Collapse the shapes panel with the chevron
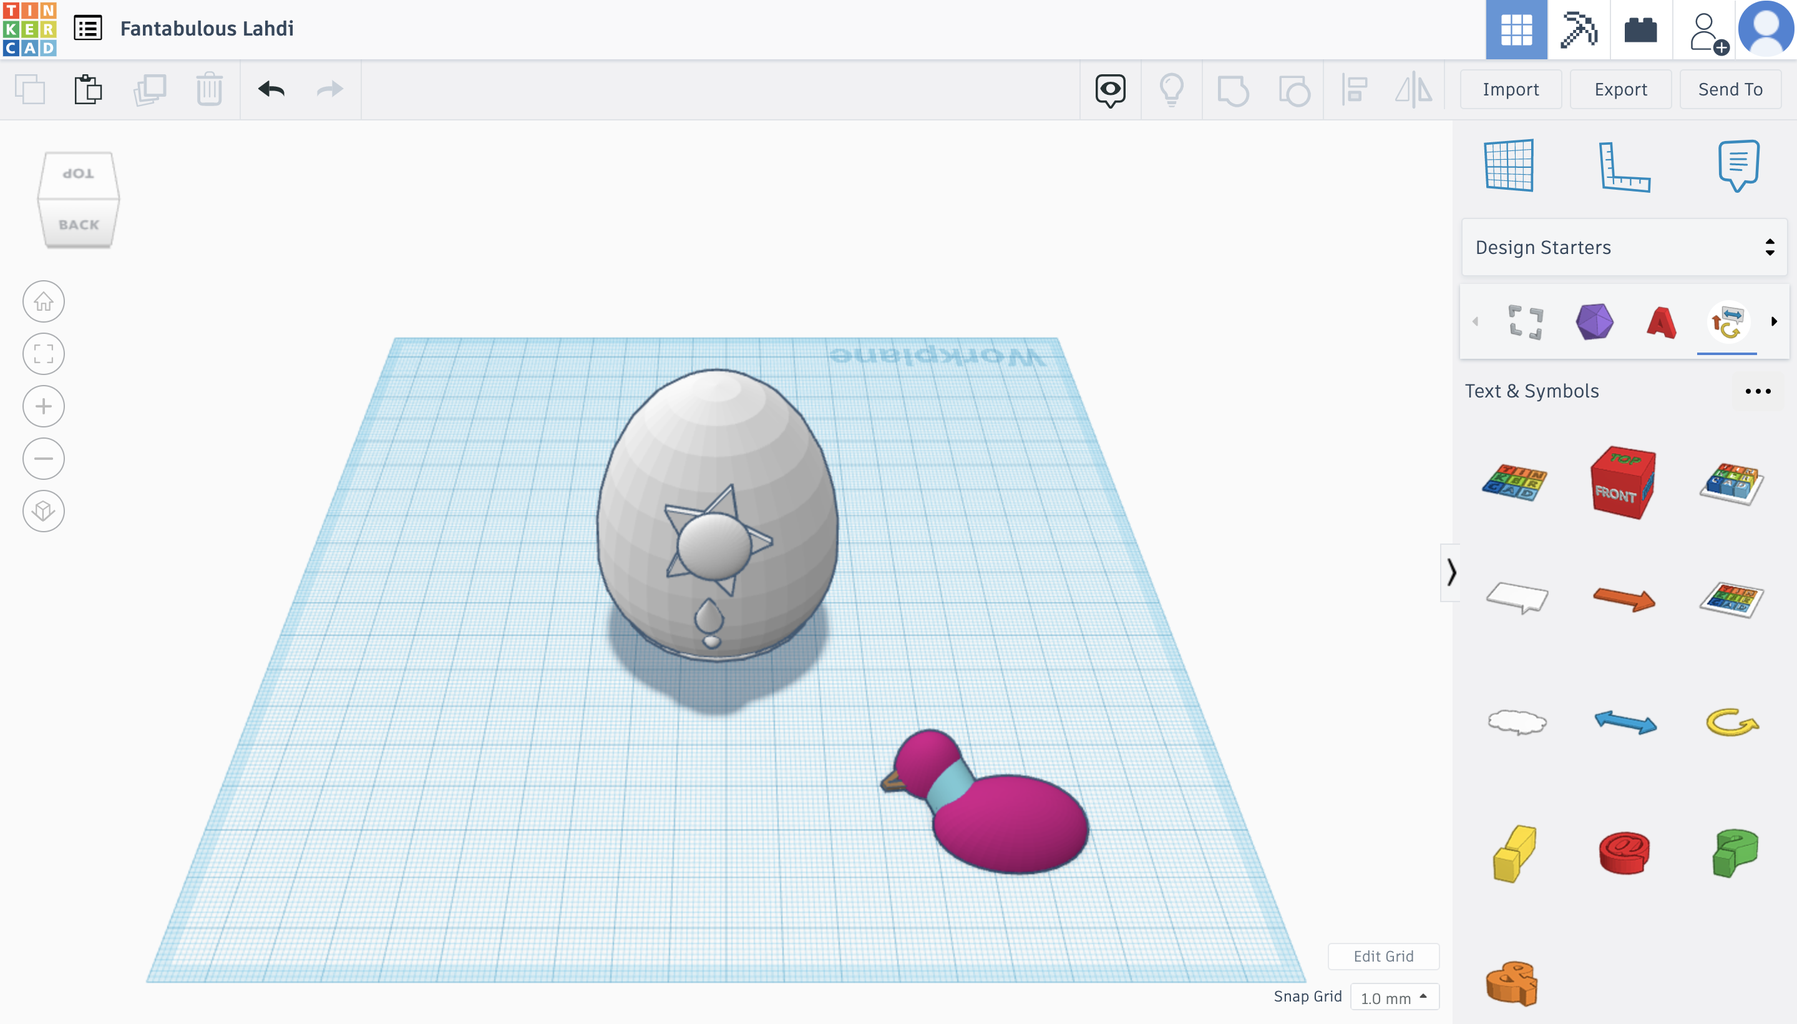 (1452, 573)
